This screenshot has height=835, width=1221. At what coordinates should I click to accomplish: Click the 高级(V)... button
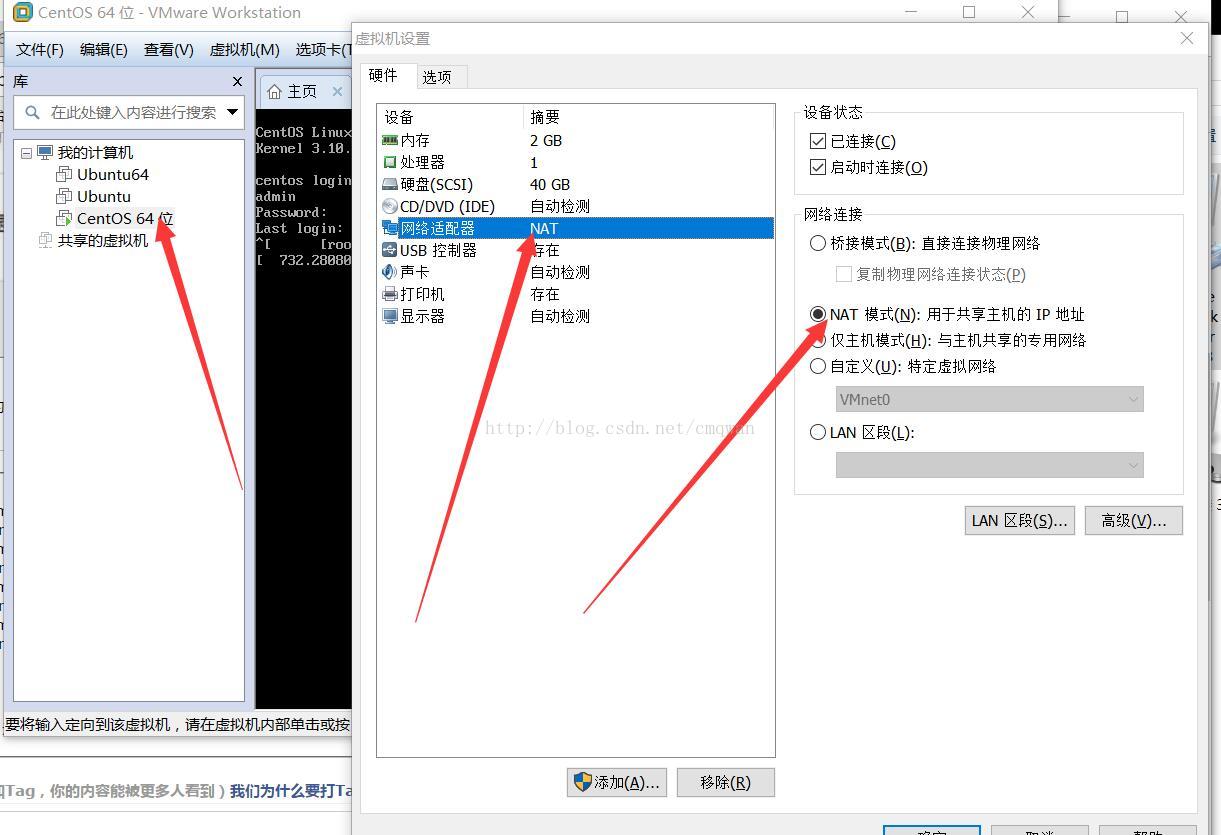[x=1134, y=520]
